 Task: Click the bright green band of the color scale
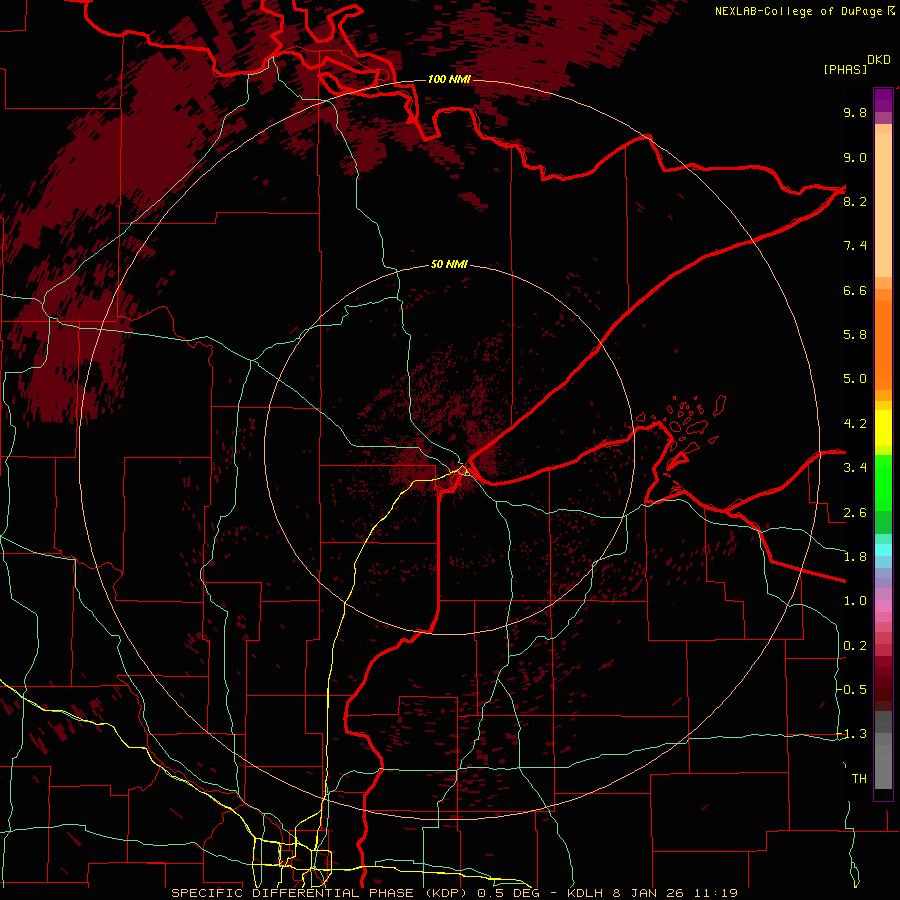point(883,483)
